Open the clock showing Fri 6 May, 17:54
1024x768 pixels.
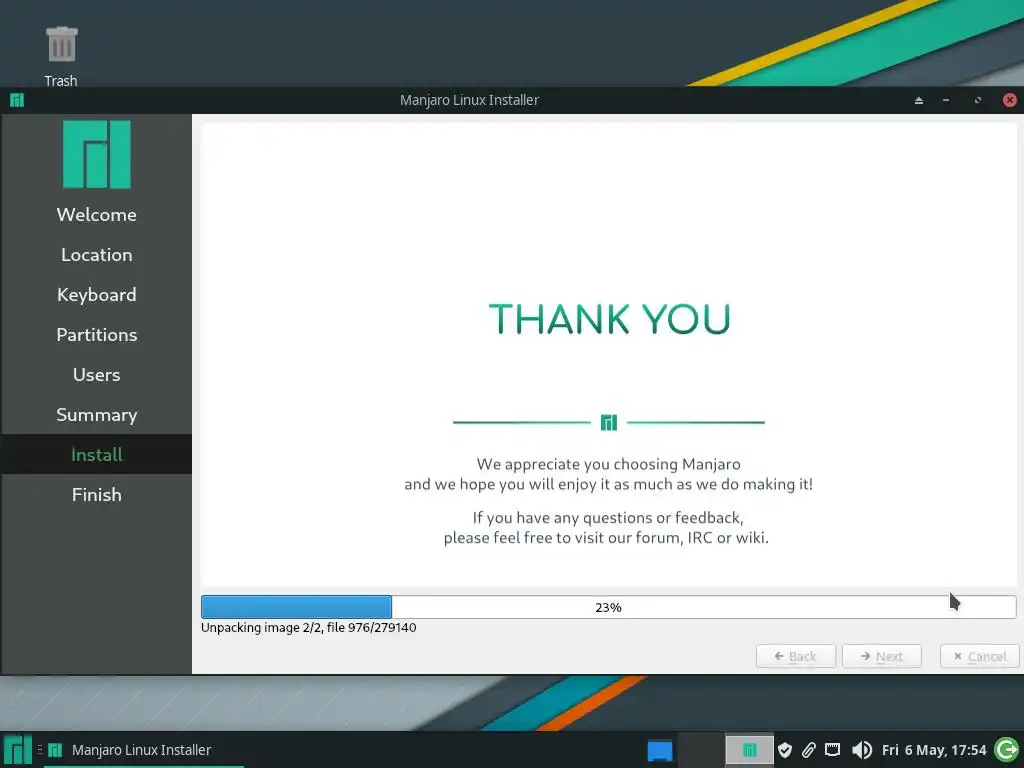pyautogui.click(x=934, y=750)
